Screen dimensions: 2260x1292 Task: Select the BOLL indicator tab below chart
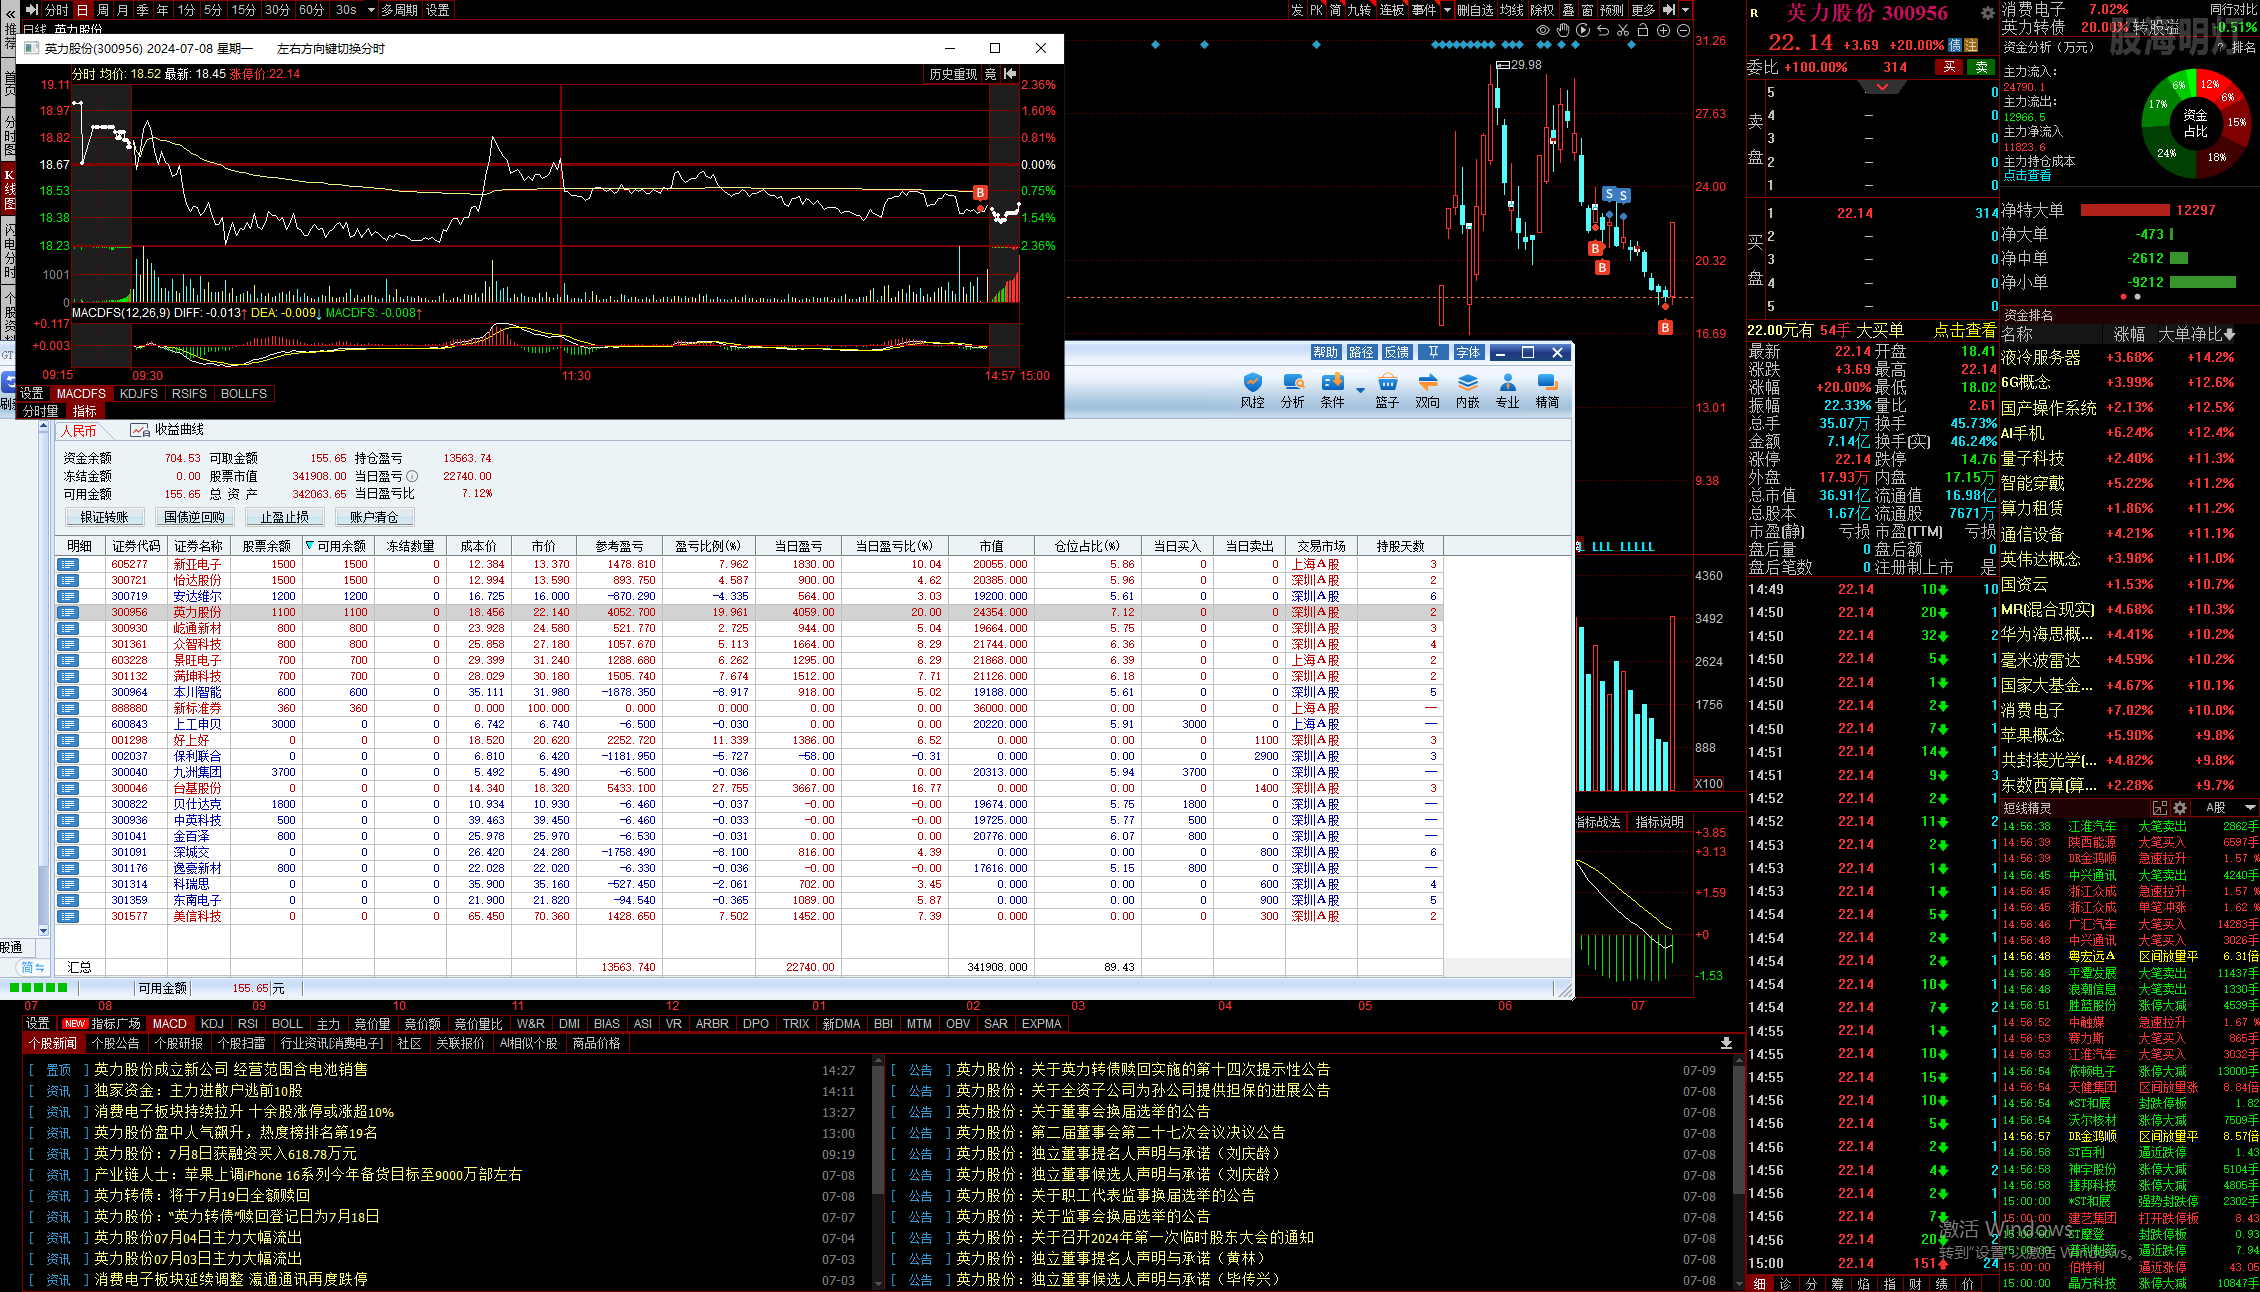(x=287, y=1024)
